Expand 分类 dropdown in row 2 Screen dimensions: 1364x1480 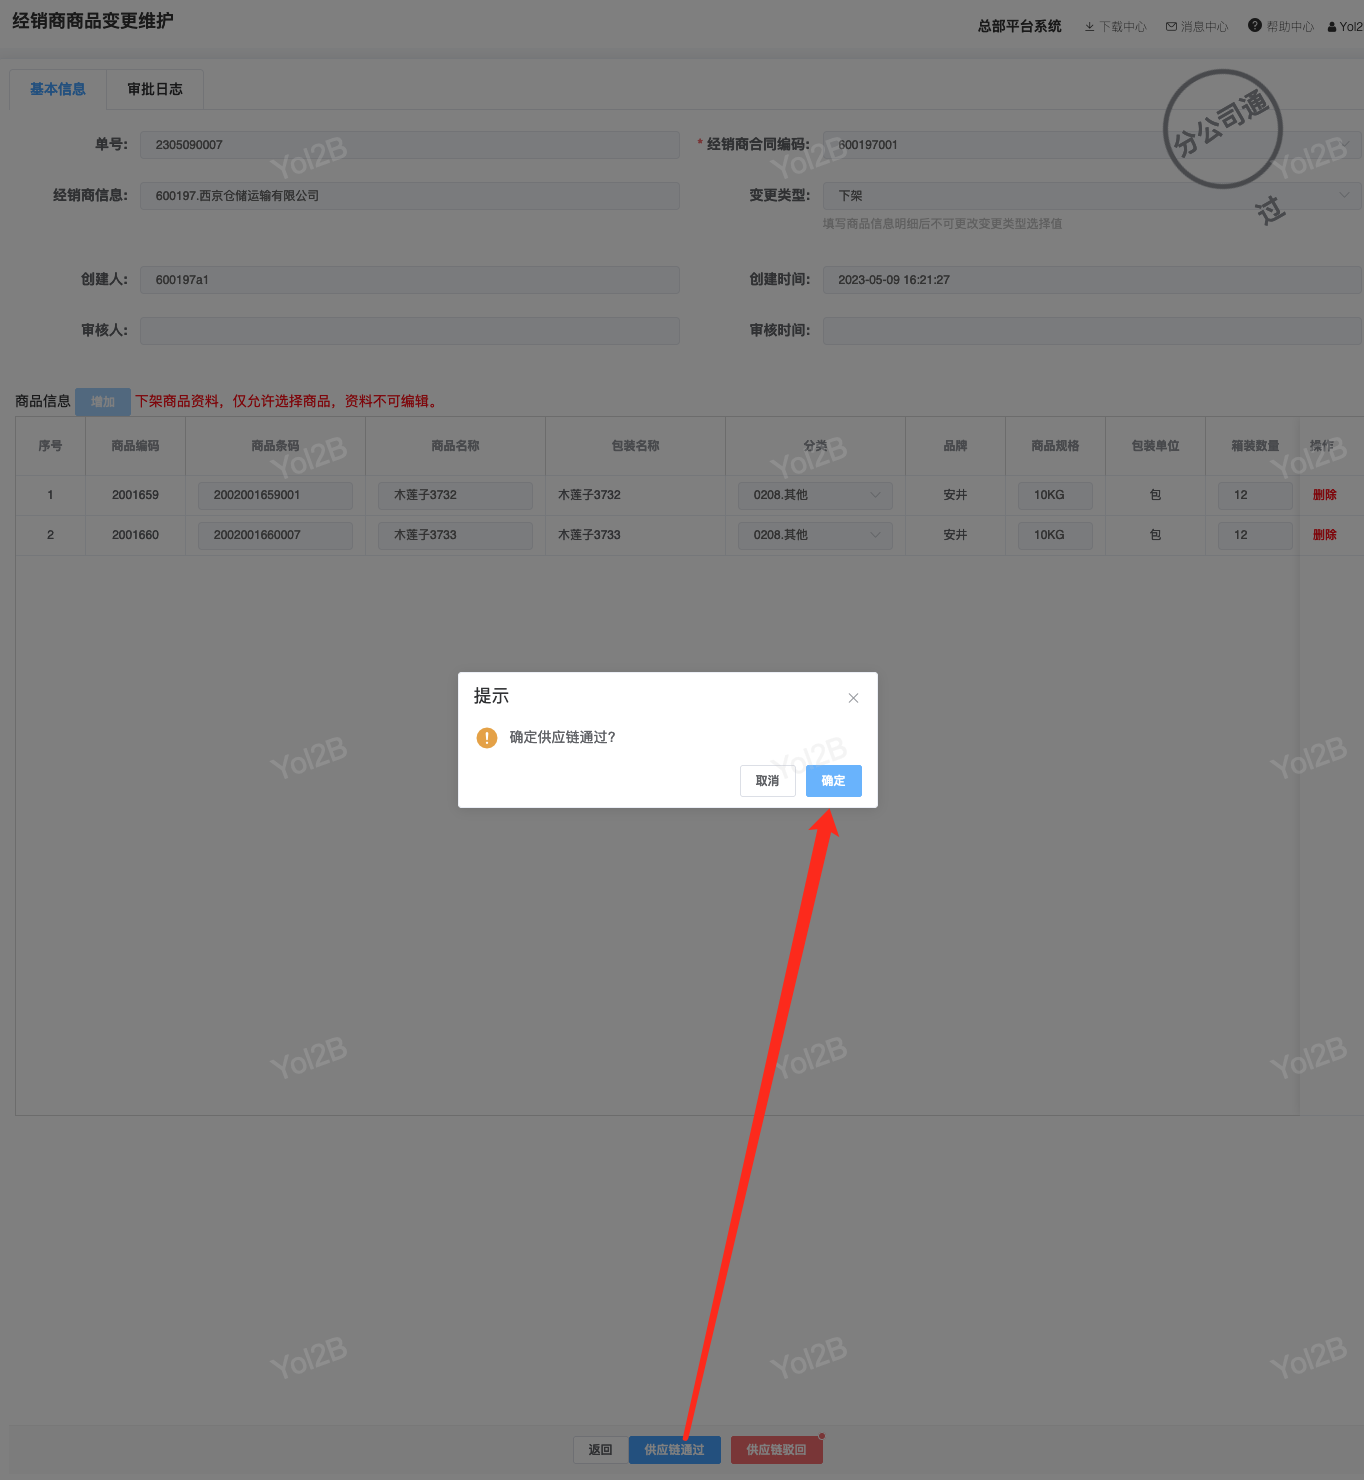coord(815,535)
